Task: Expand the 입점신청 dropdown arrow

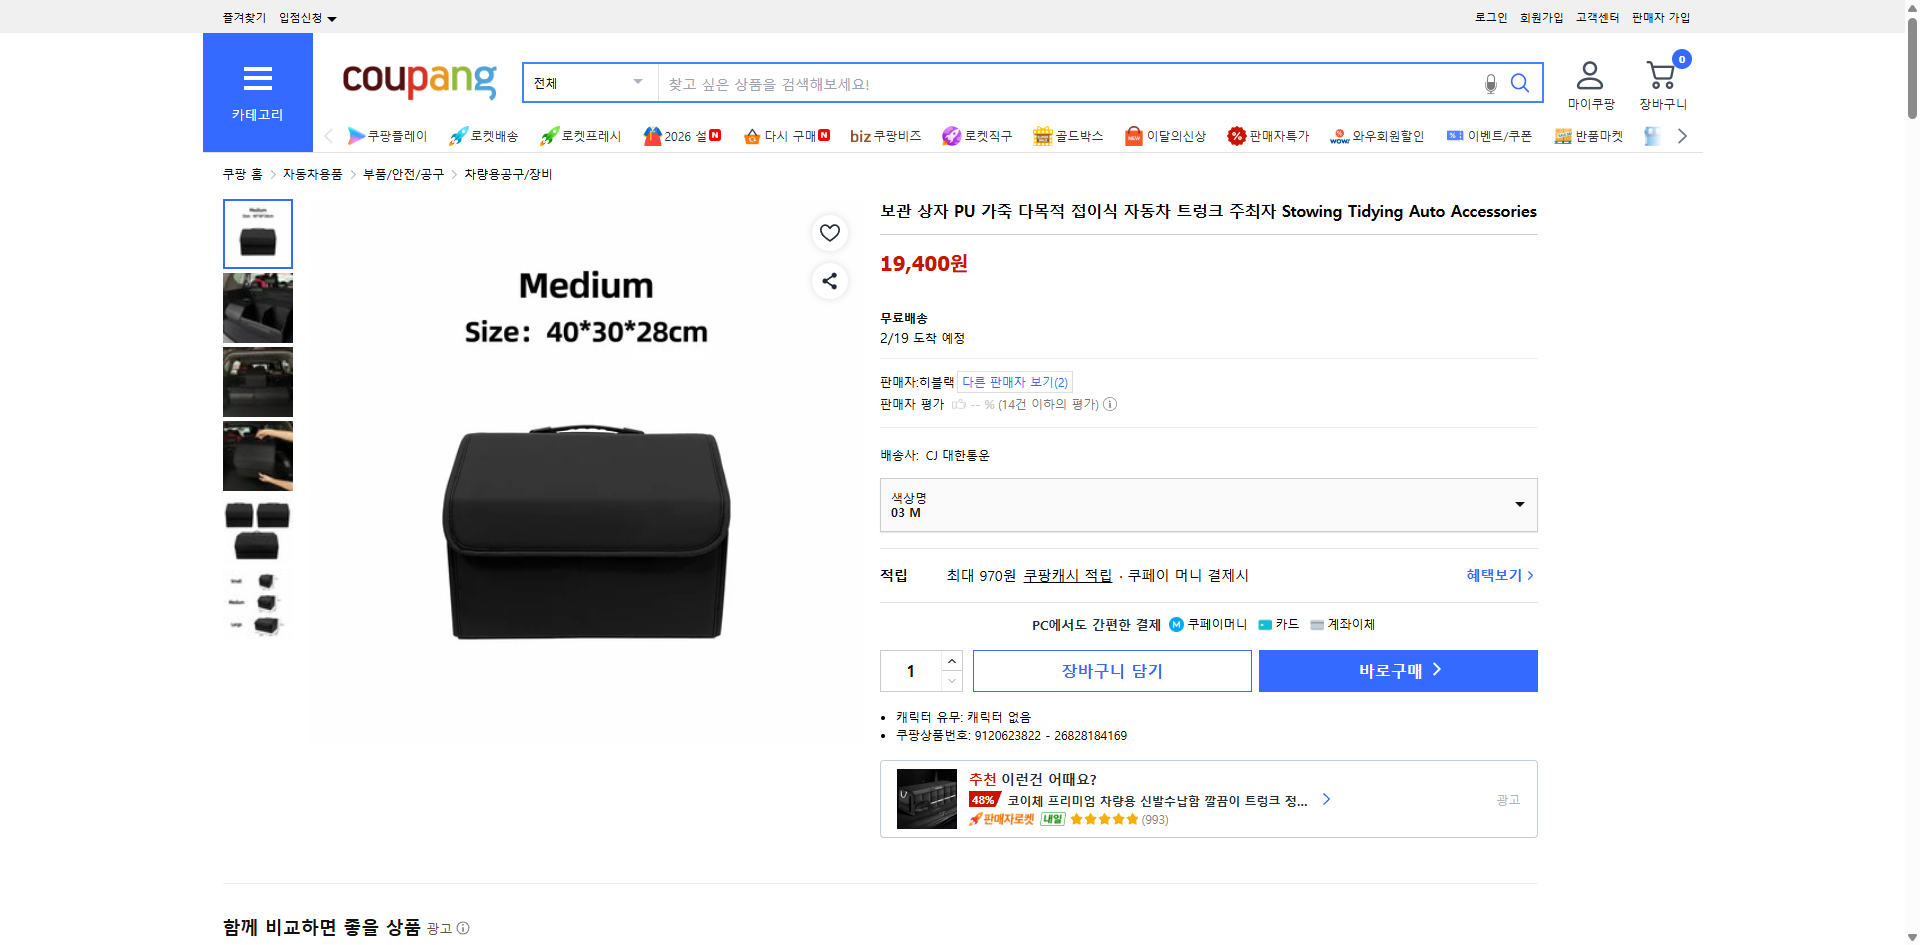Action: click(x=333, y=17)
